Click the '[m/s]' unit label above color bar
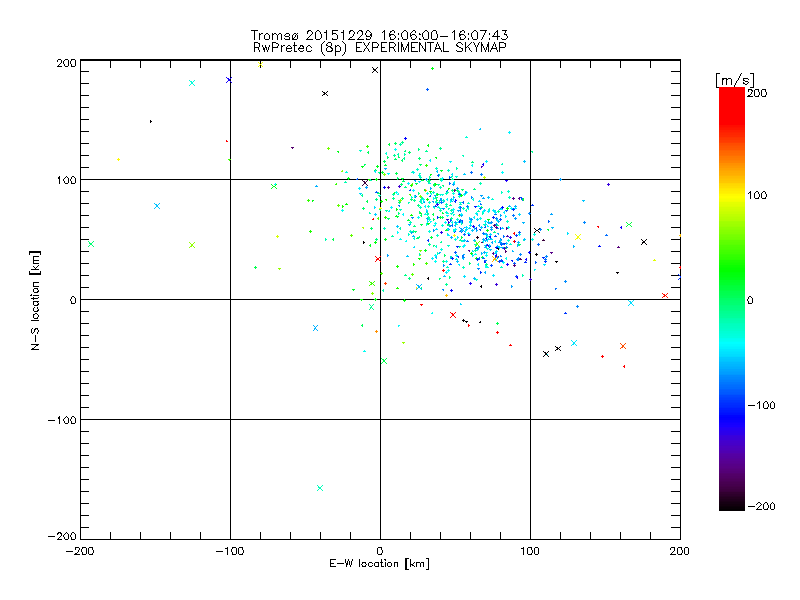Image resolution: width=800 pixels, height=600 pixels. pyautogui.click(x=735, y=80)
